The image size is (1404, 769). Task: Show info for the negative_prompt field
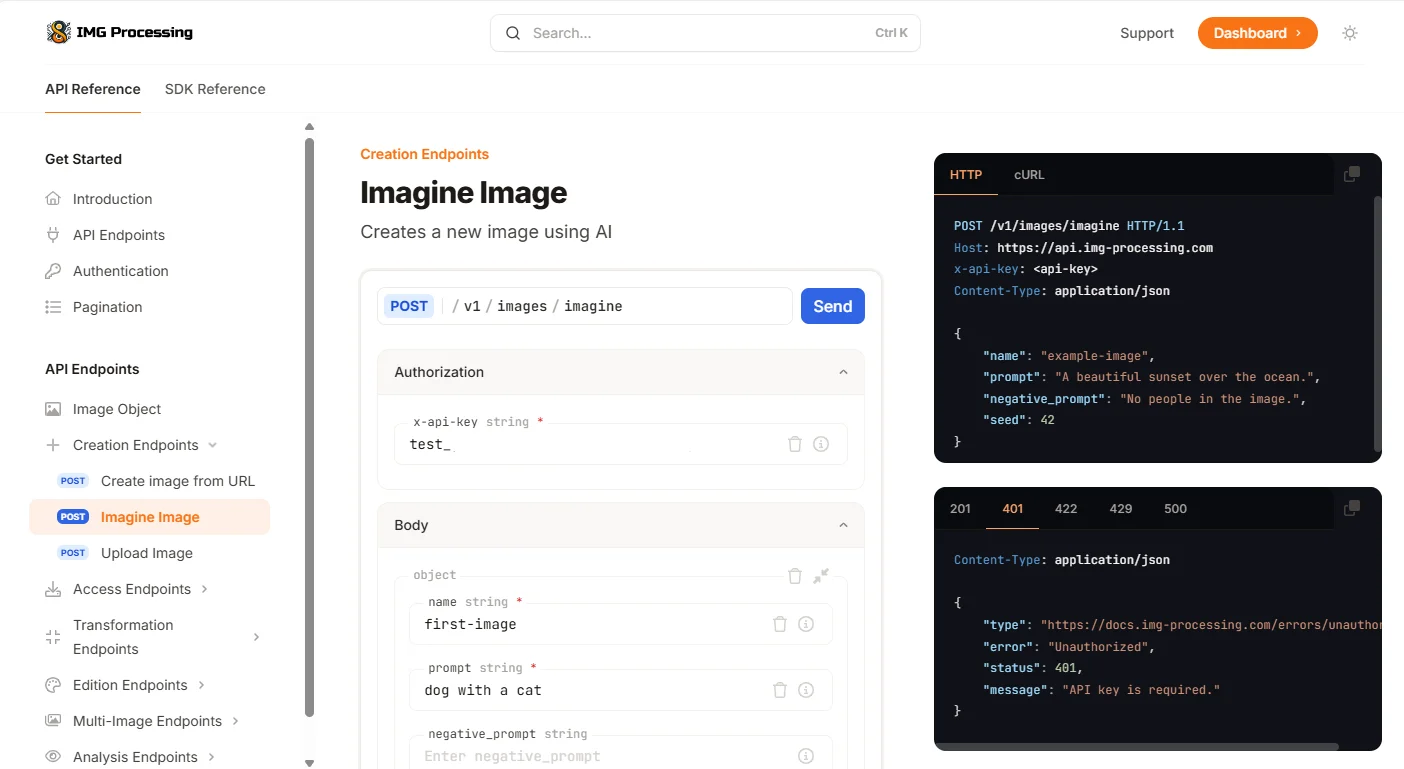(x=806, y=756)
